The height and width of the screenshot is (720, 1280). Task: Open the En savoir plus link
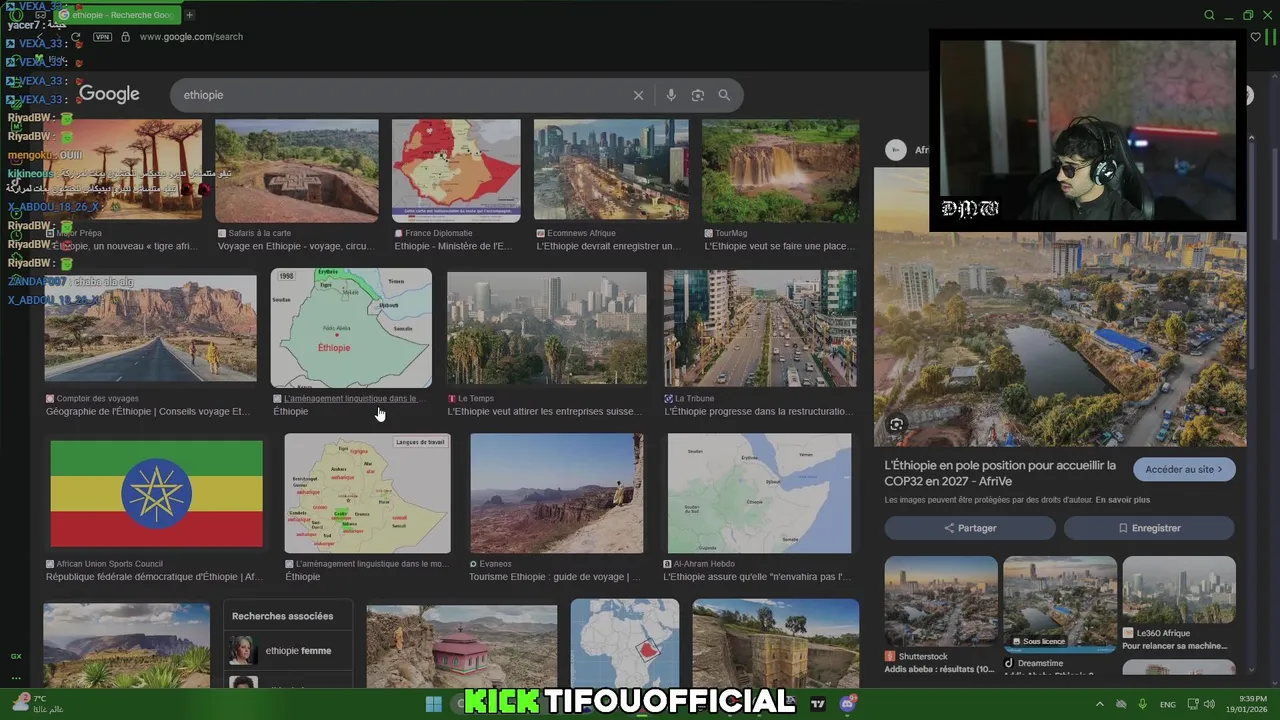(x=1123, y=500)
